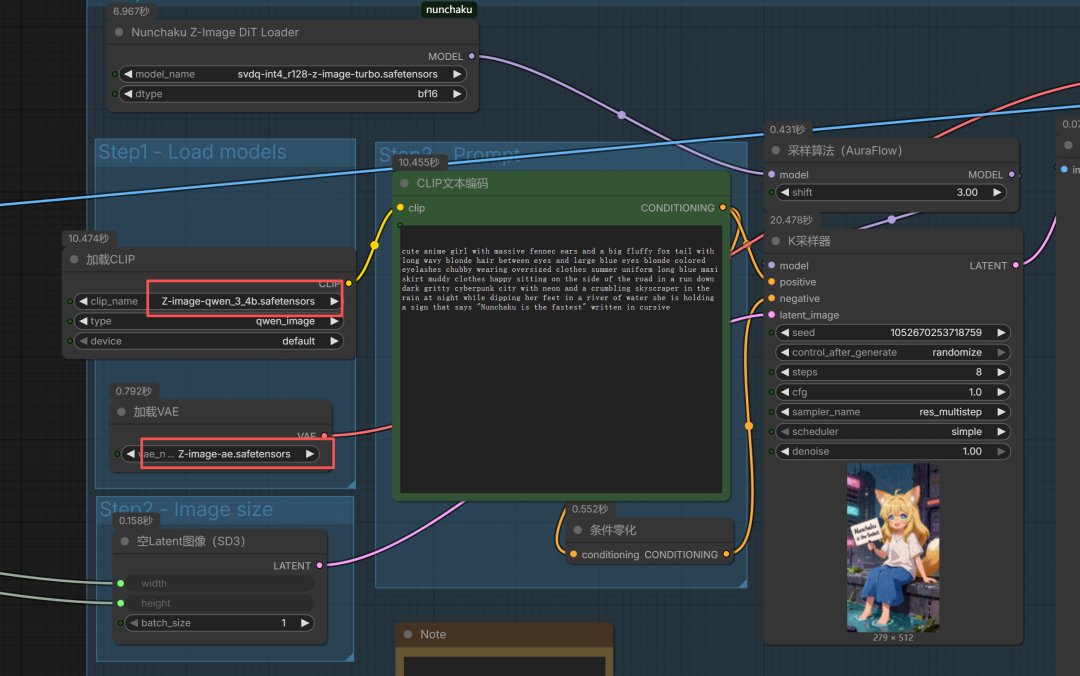Click the negative input port on K采样器
The image size is (1080, 676).
coord(771,299)
